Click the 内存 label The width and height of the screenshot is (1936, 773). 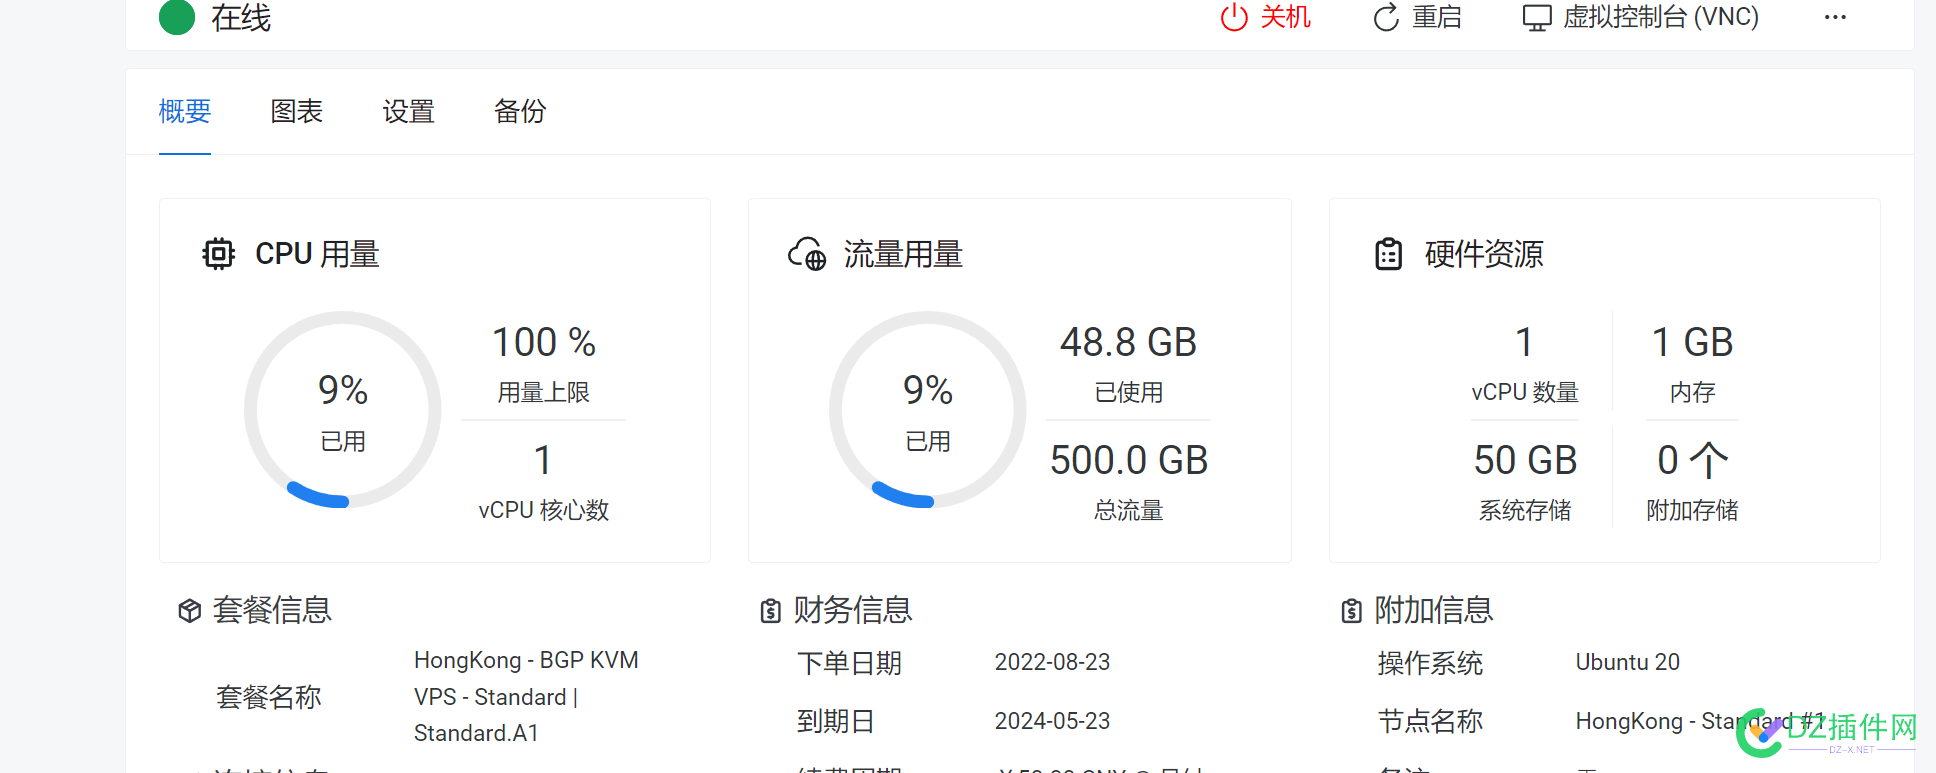click(1692, 393)
